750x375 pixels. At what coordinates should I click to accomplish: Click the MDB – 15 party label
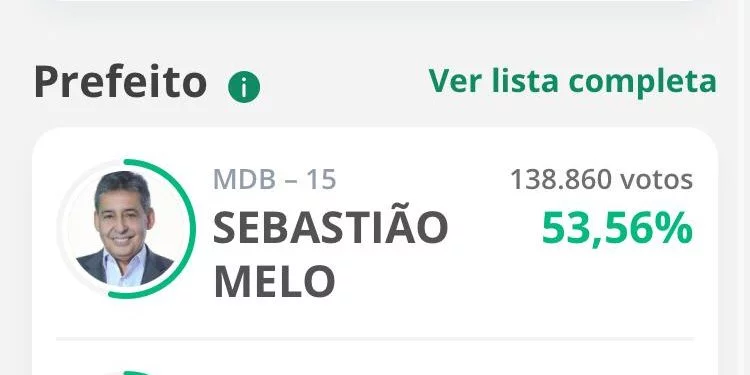coord(275,180)
